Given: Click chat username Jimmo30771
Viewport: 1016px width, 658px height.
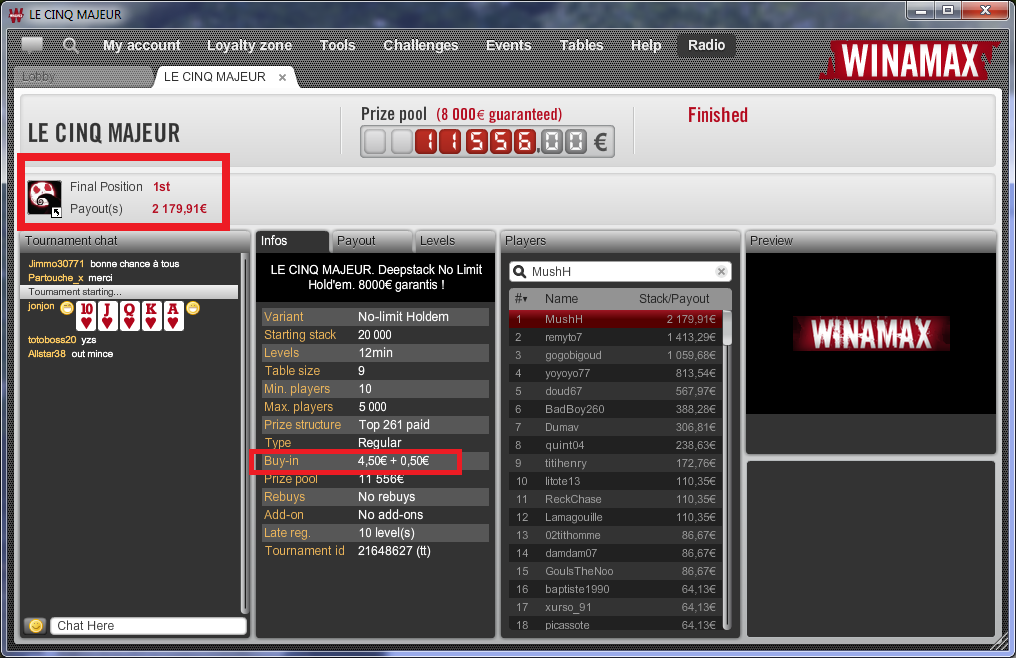Looking at the screenshot, I should point(56,264).
